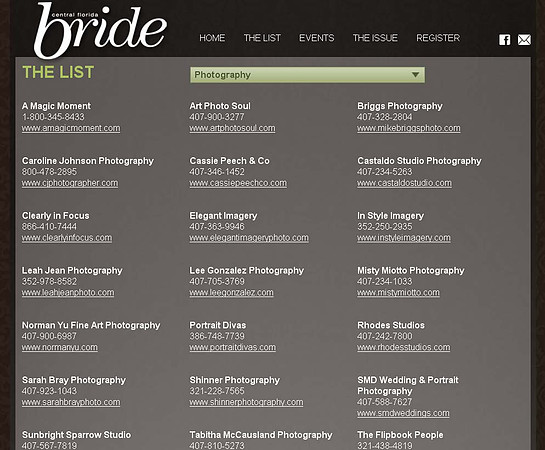This screenshot has height=450, width=545.
Task: Click Tabitha McCausland Photography heading
Action: click(x=261, y=435)
